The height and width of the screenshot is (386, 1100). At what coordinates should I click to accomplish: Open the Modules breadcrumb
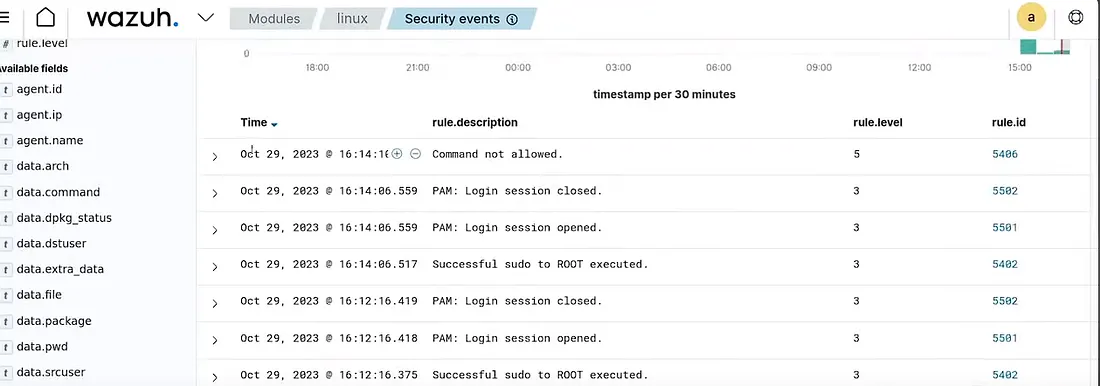(274, 19)
